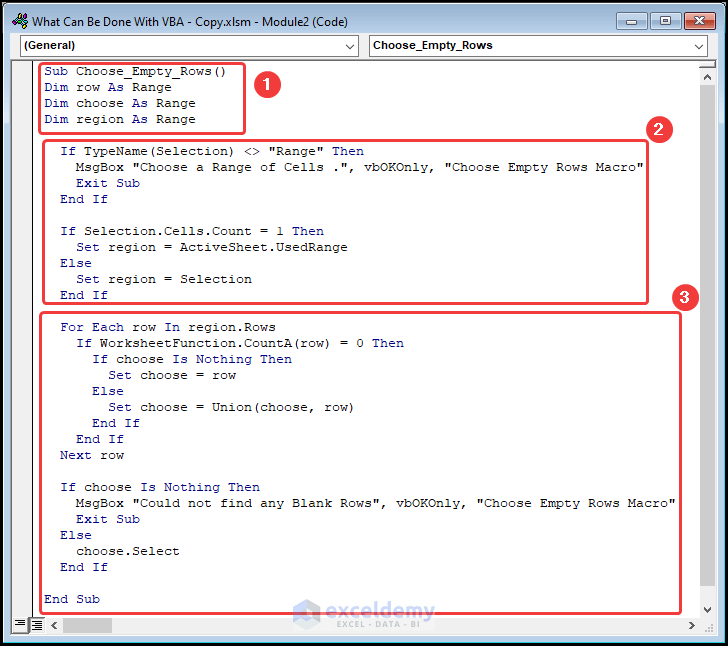Open the Choose_Empty_Rows procedure dropdown
728x646 pixels.
coord(538,46)
